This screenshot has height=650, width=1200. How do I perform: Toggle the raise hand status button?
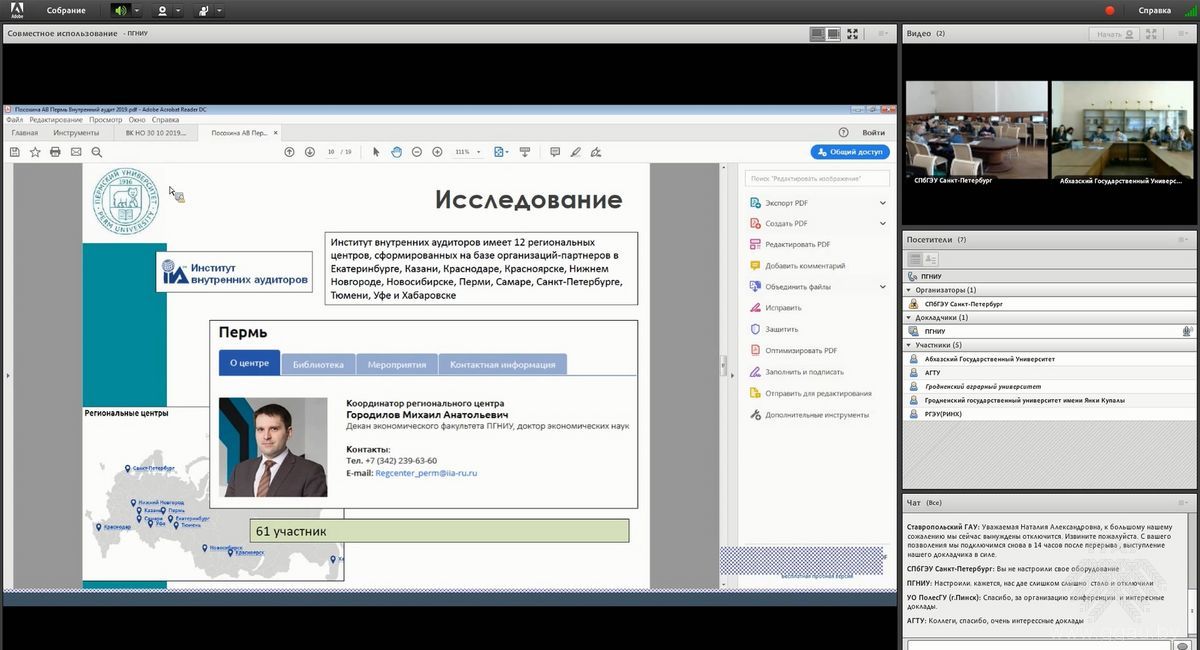(204, 10)
